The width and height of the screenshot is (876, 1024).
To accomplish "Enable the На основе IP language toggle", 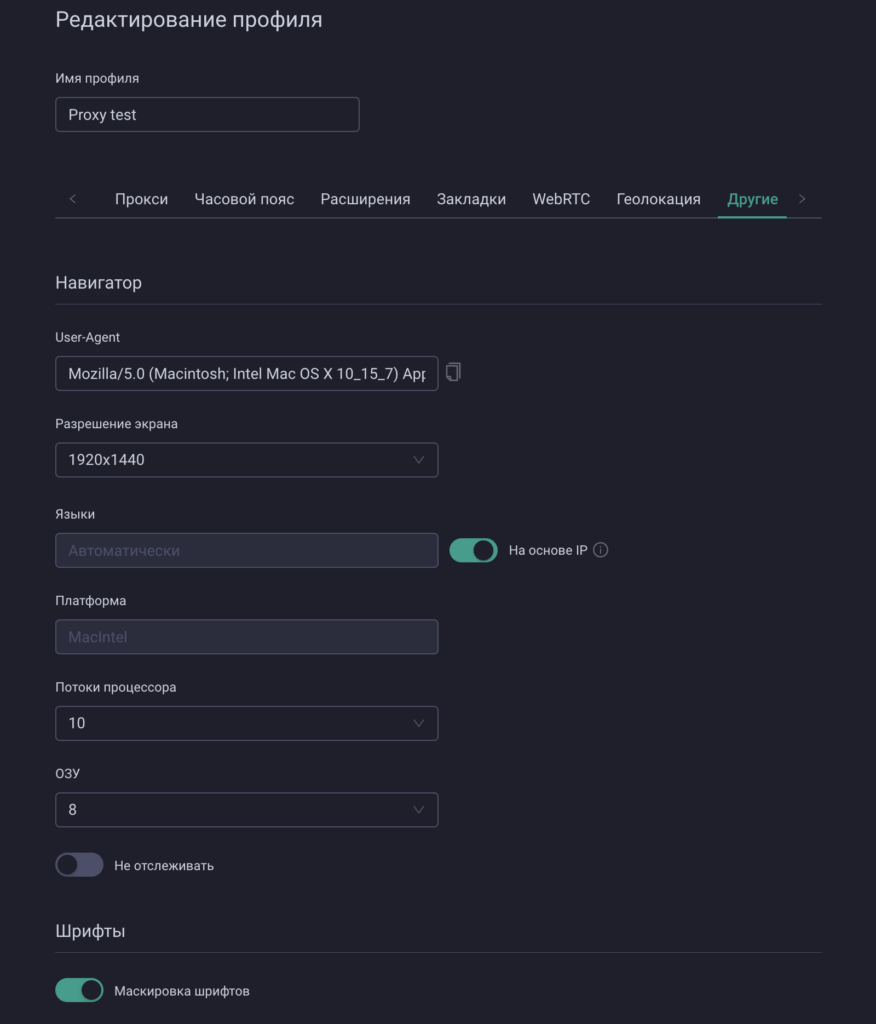I will 473,550.
